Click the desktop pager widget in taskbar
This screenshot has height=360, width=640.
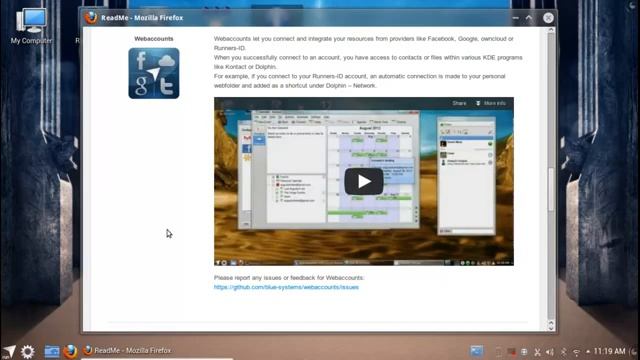(476, 351)
